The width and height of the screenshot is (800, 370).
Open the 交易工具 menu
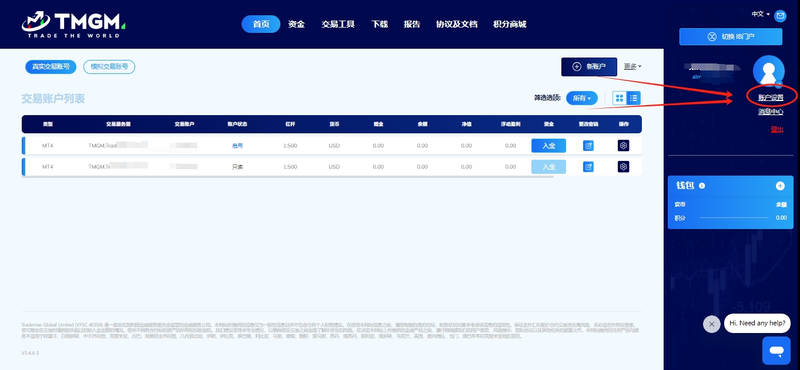(x=338, y=24)
